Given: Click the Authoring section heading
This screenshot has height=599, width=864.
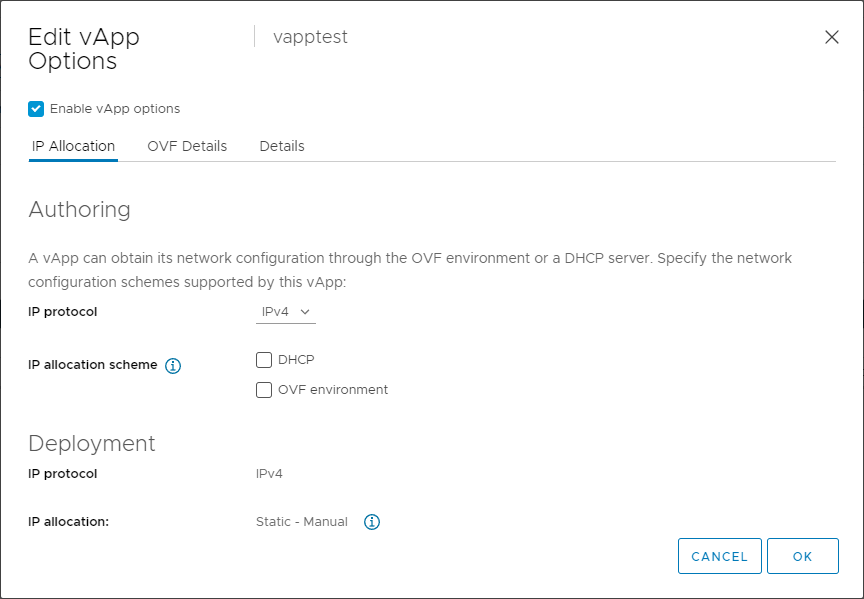Looking at the screenshot, I should 79,210.
